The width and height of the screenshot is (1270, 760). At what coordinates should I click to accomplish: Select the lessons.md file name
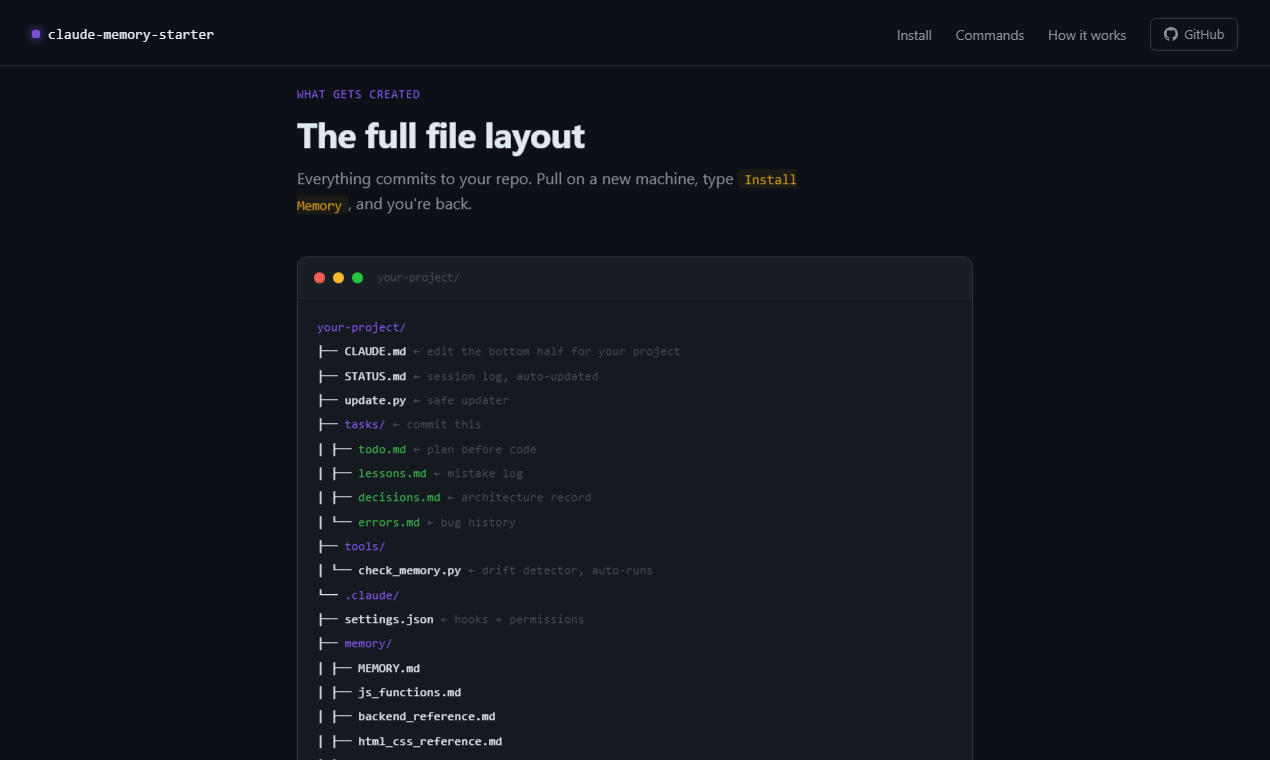pos(392,473)
